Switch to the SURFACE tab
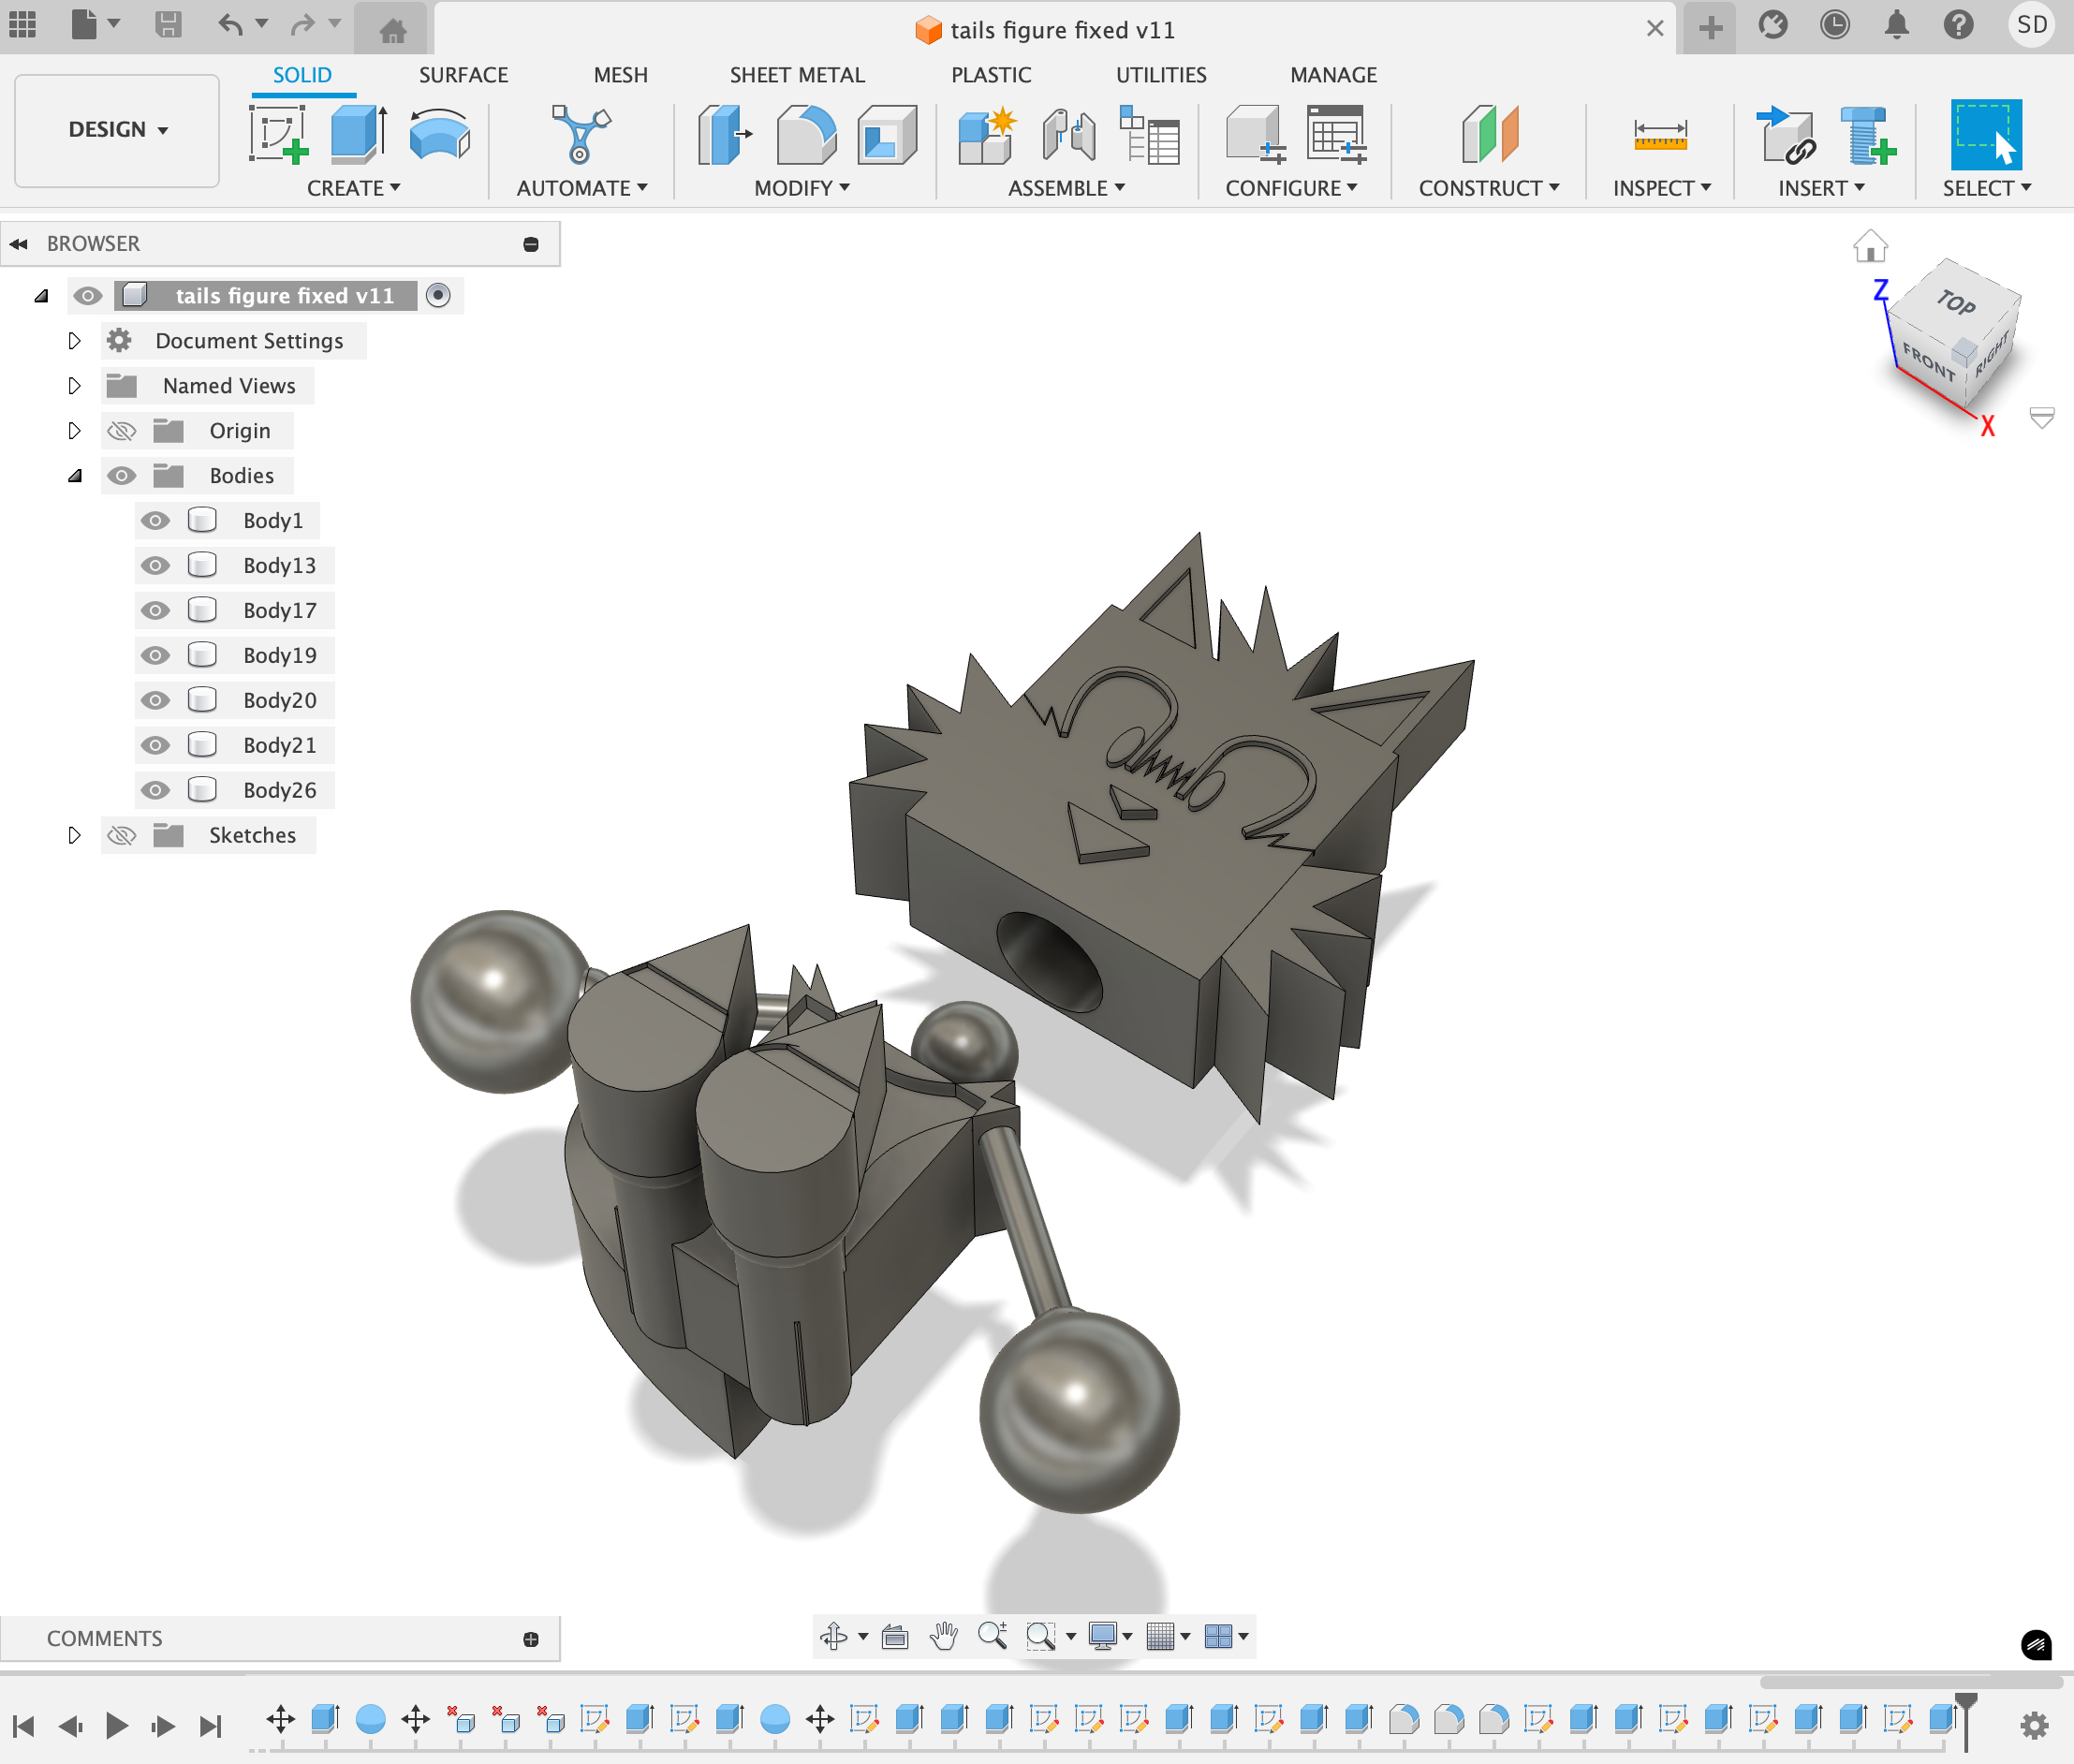This screenshot has height=1764, width=2074. 463,75
